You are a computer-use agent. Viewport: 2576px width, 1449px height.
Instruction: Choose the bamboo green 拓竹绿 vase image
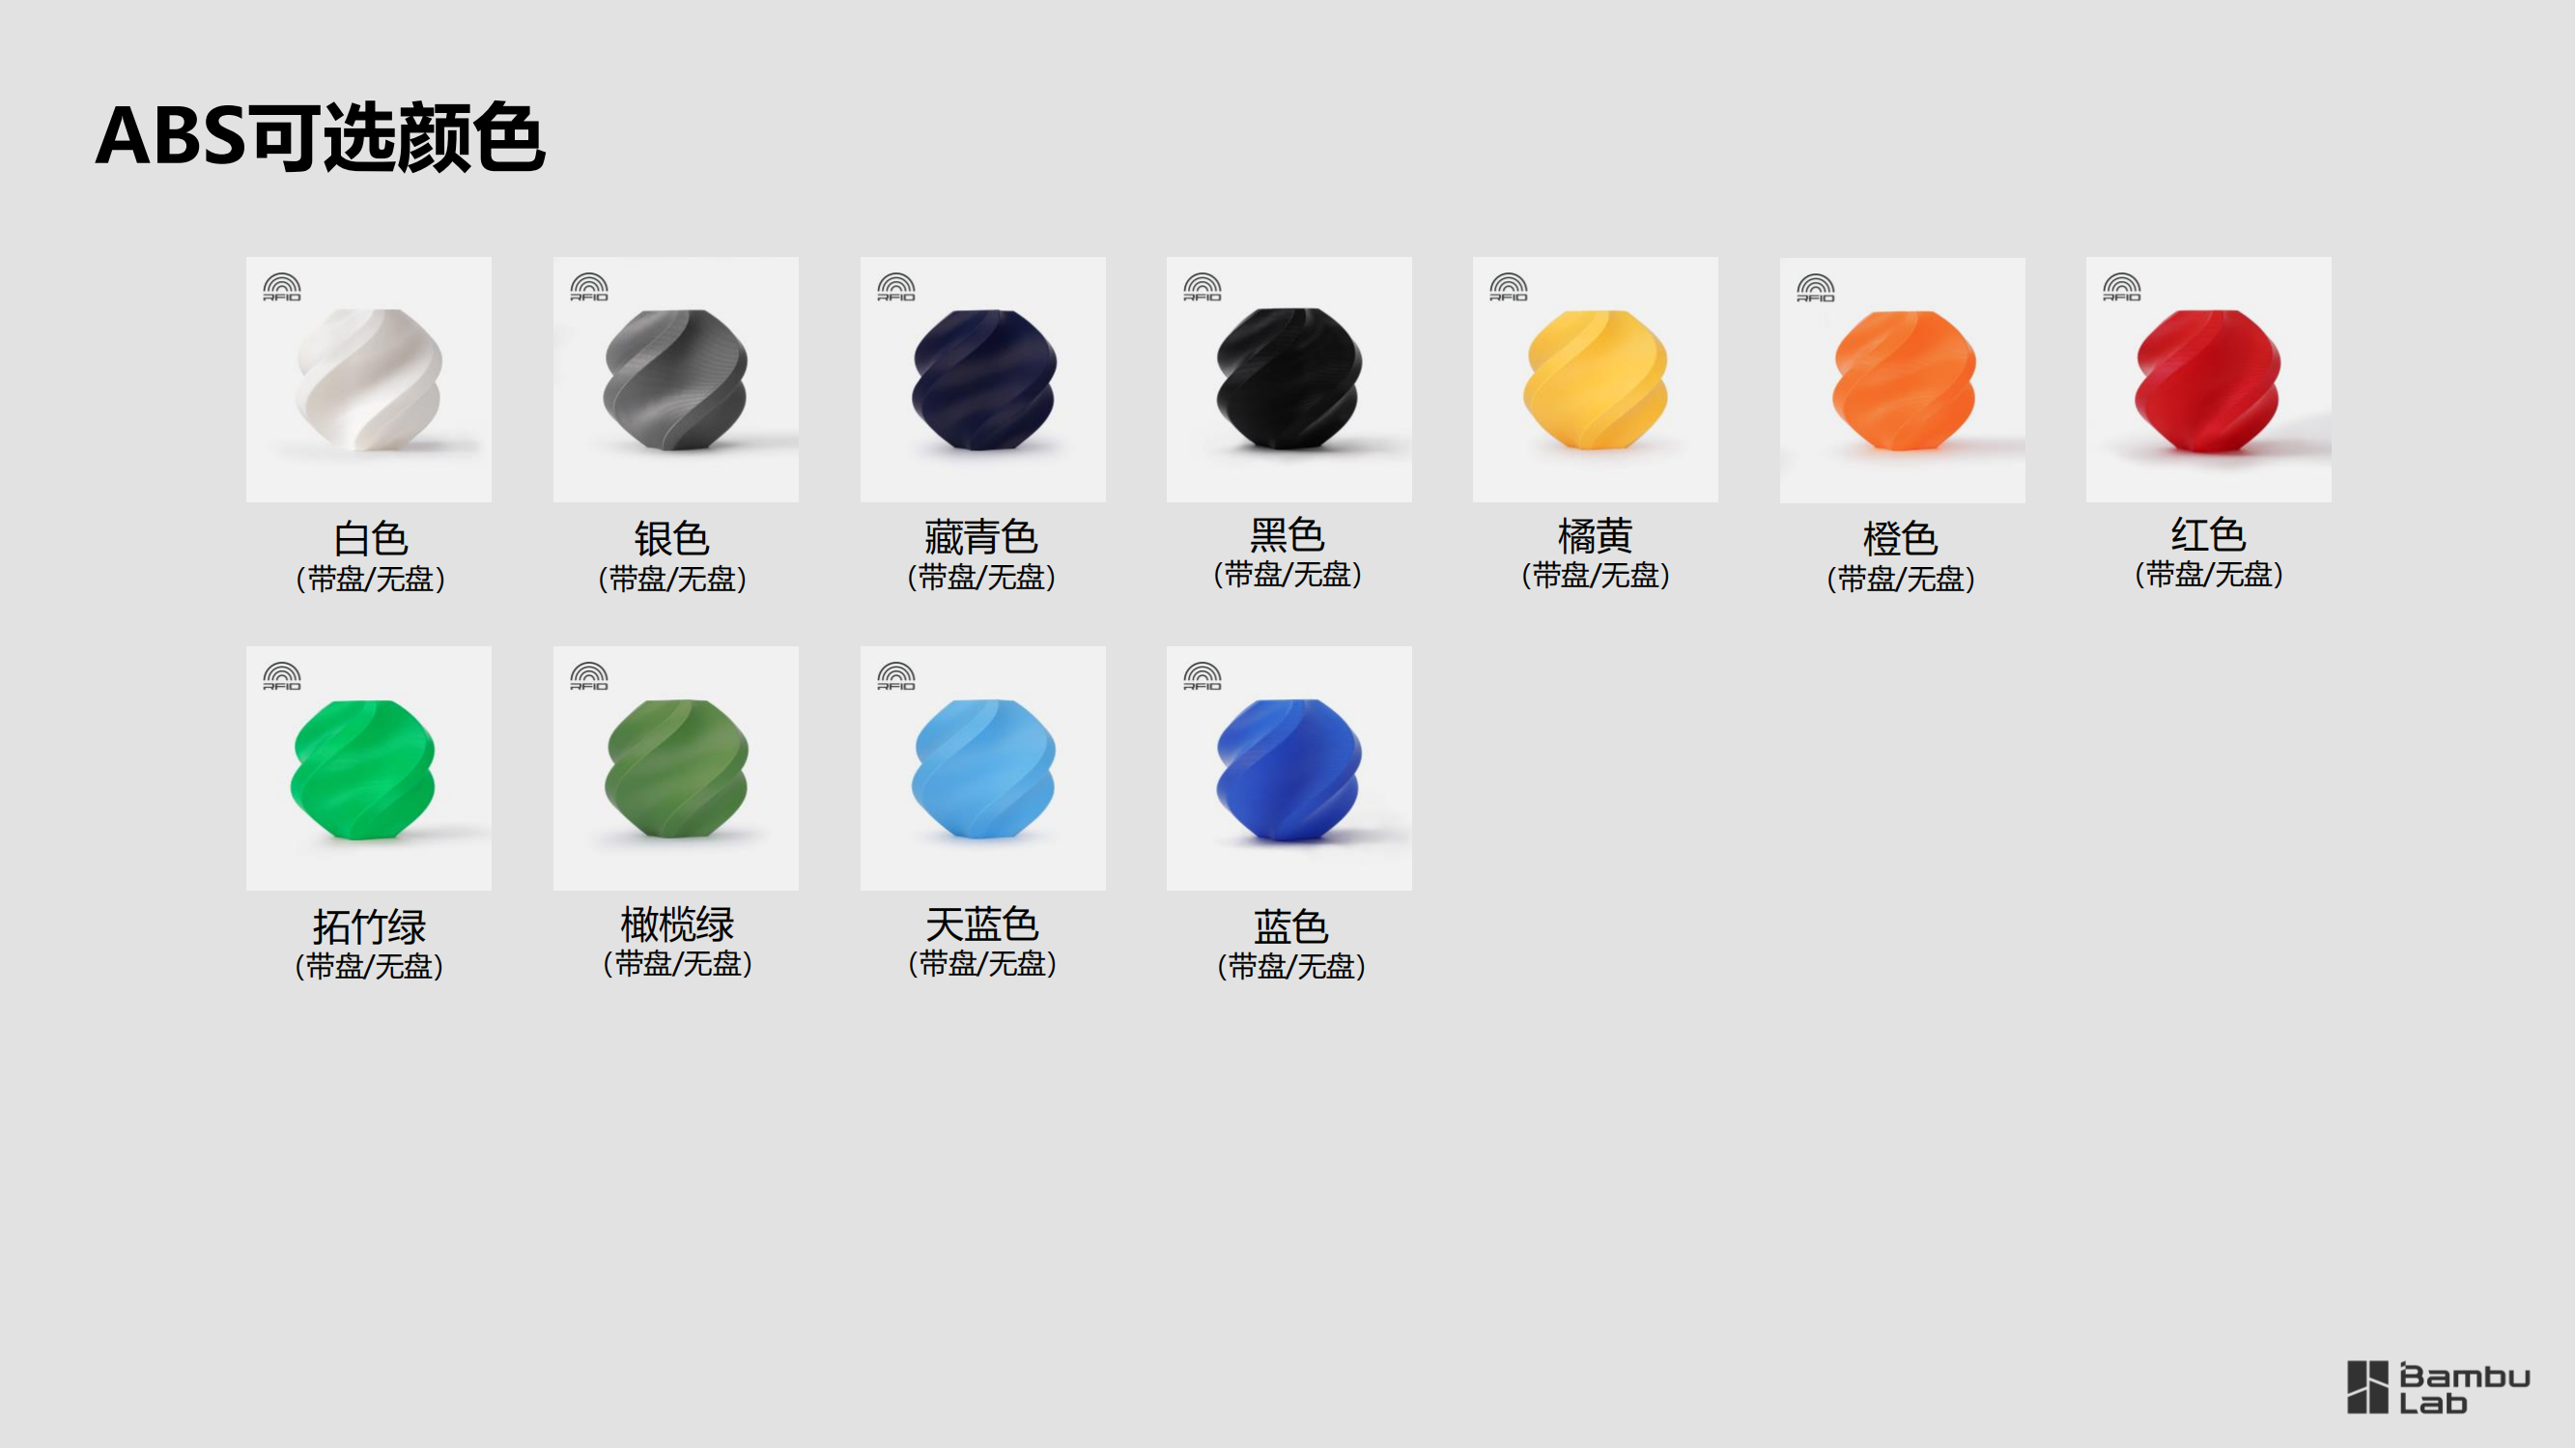coord(369,769)
